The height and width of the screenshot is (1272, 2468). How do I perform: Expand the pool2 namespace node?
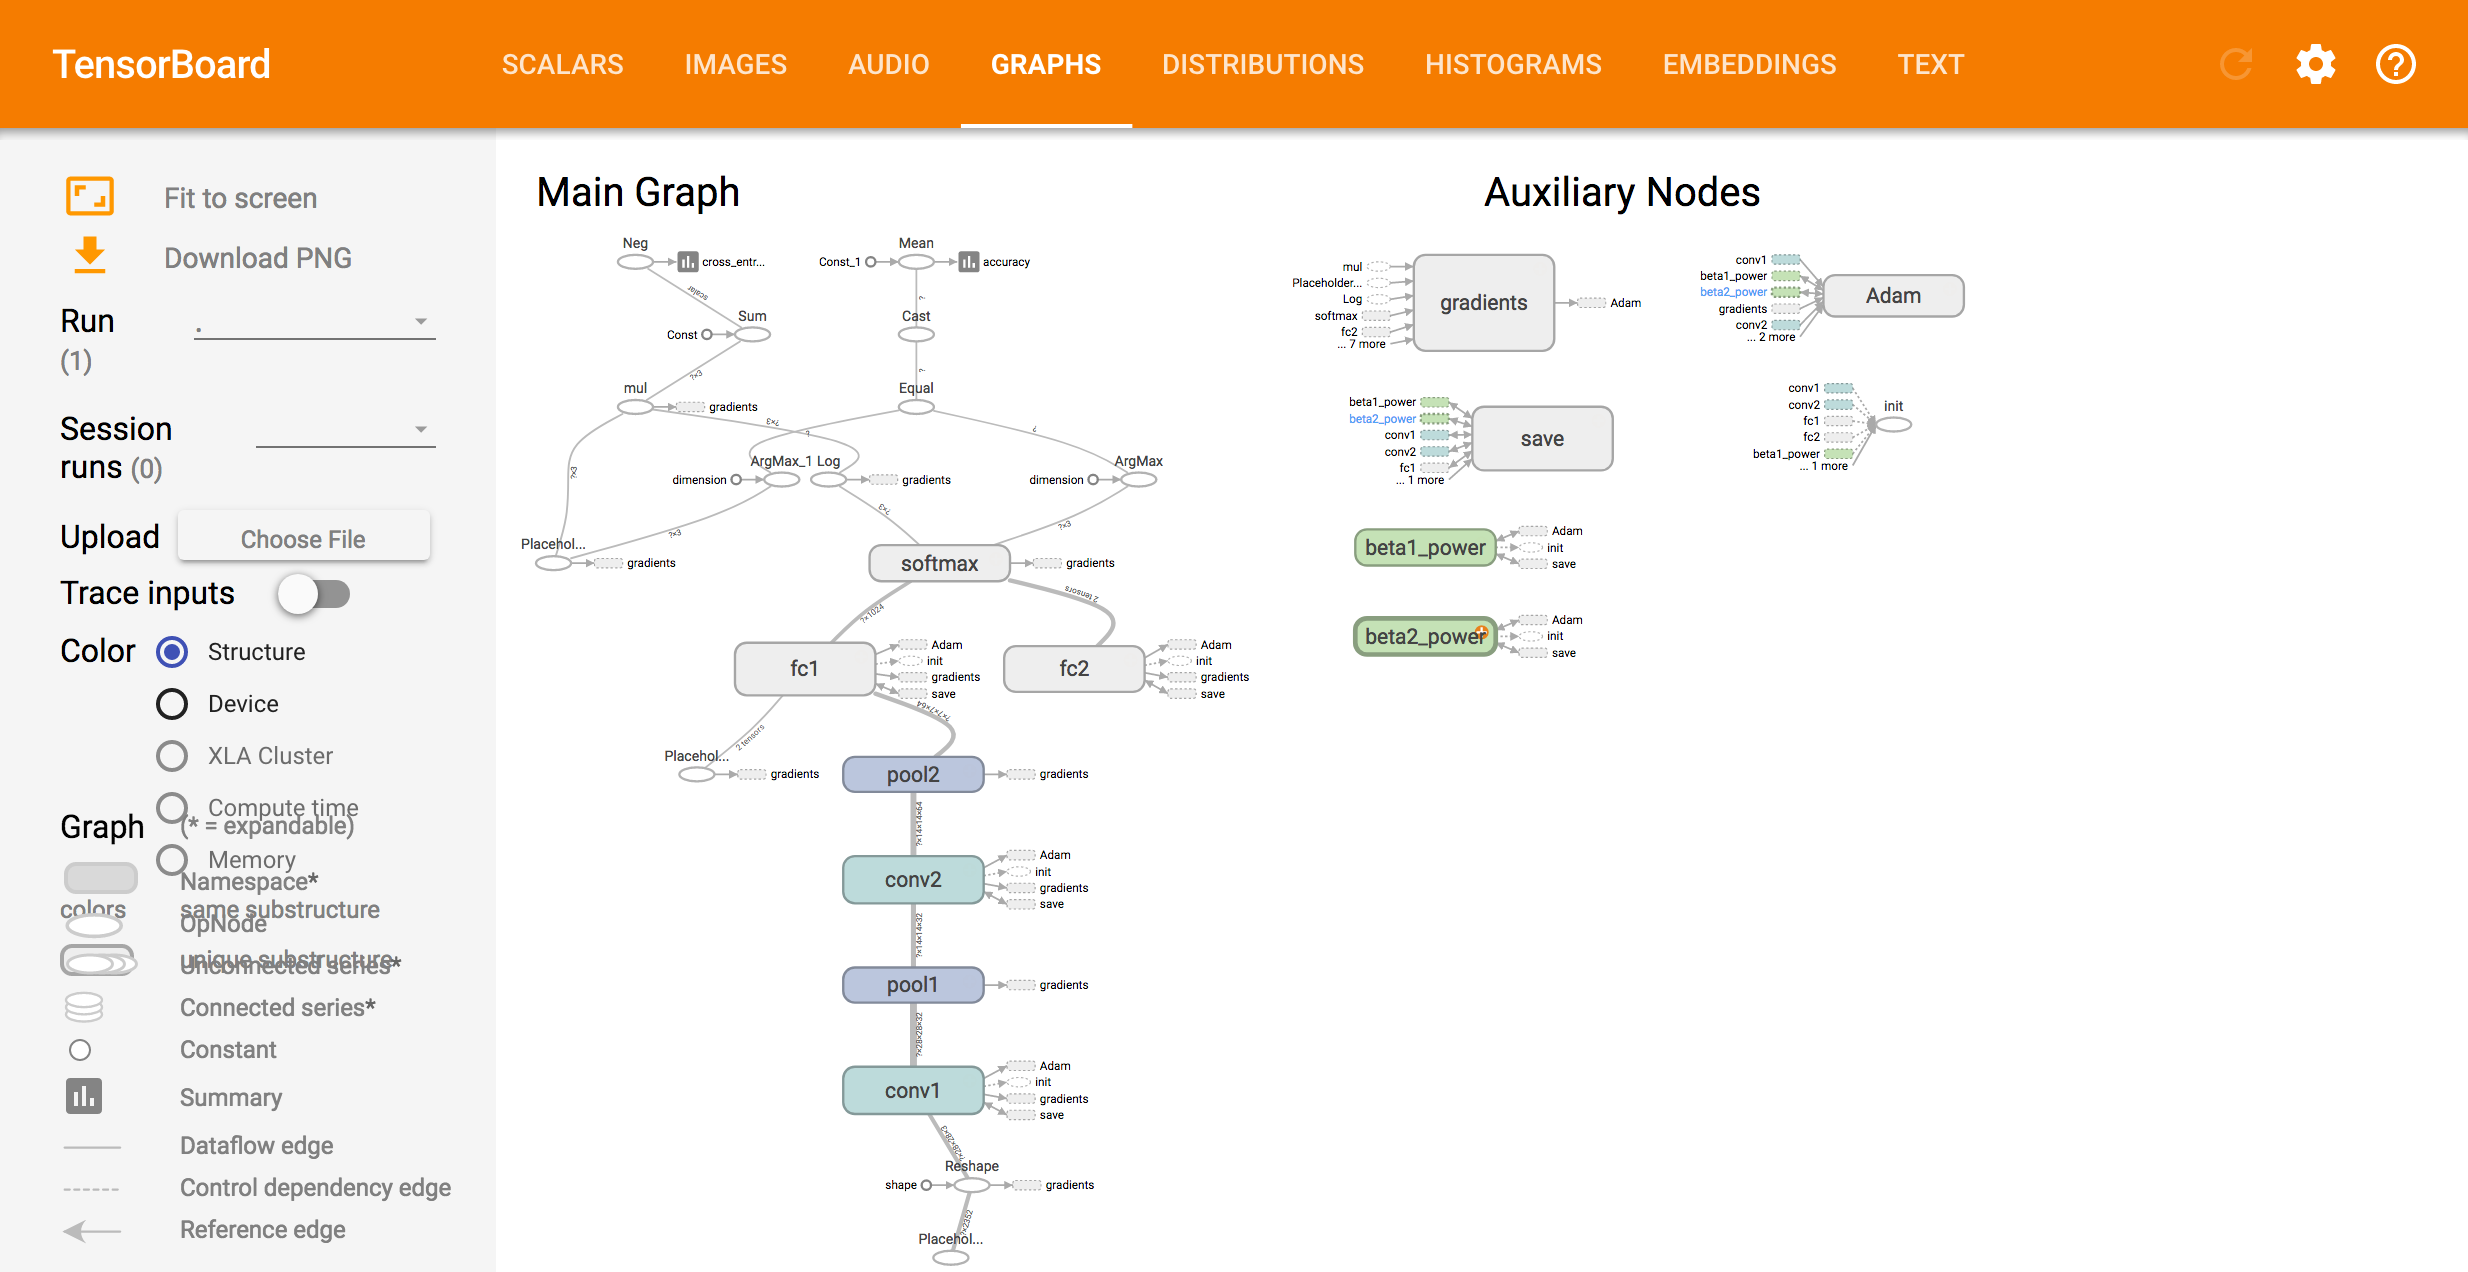pos(913,774)
